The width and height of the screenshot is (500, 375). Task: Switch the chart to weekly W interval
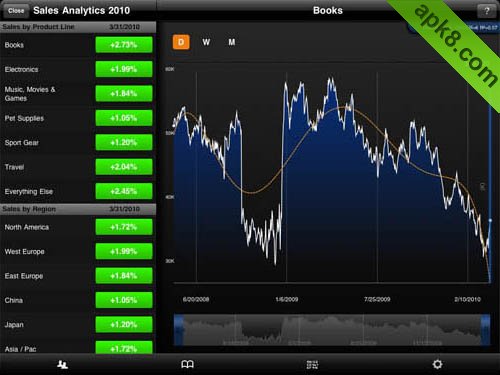point(206,42)
